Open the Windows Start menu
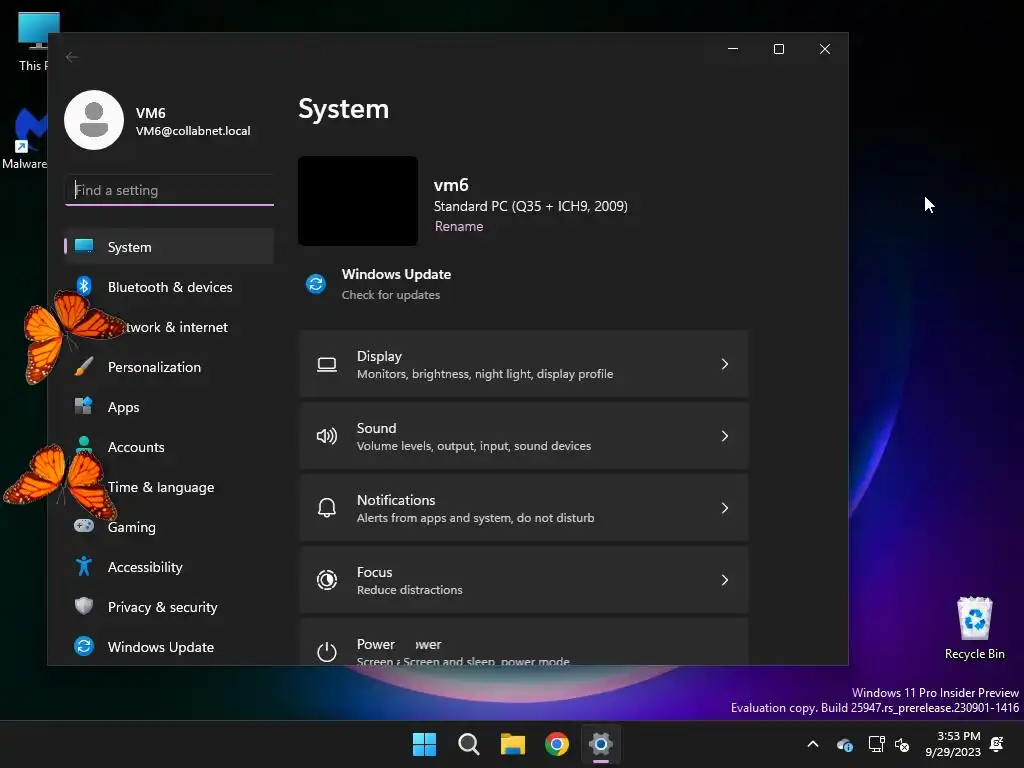The image size is (1024, 768). (x=424, y=744)
